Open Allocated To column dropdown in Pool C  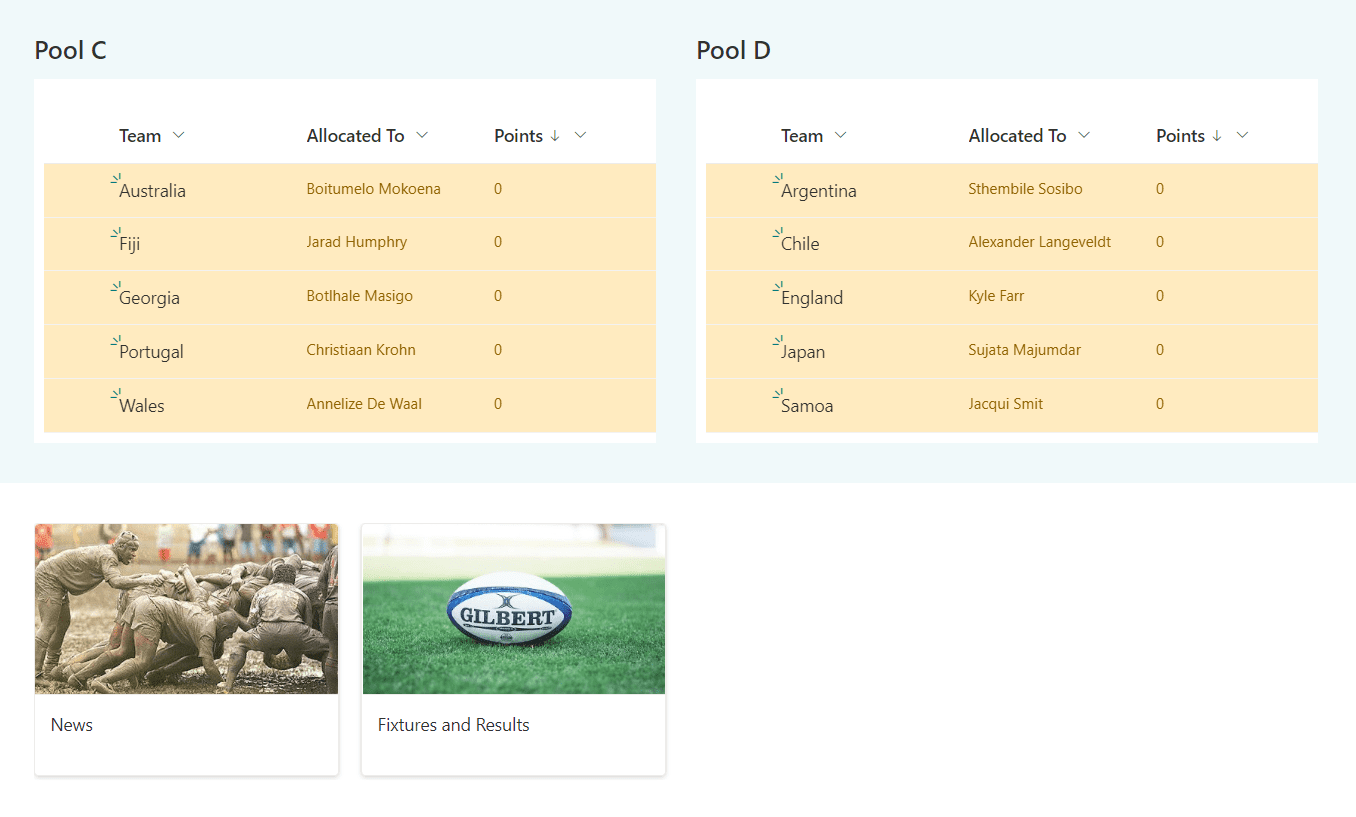coord(422,135)
